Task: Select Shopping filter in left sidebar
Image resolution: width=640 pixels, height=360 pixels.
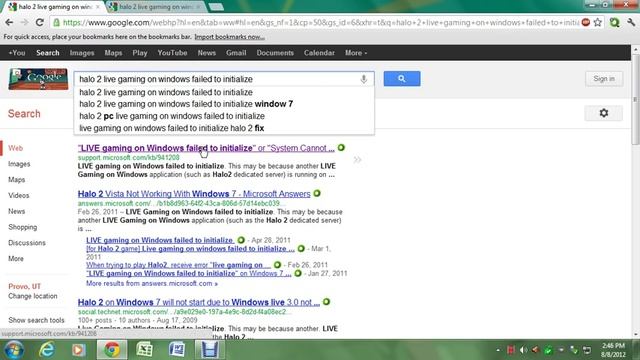Action: pyautogui.click(x=22, y=227)
